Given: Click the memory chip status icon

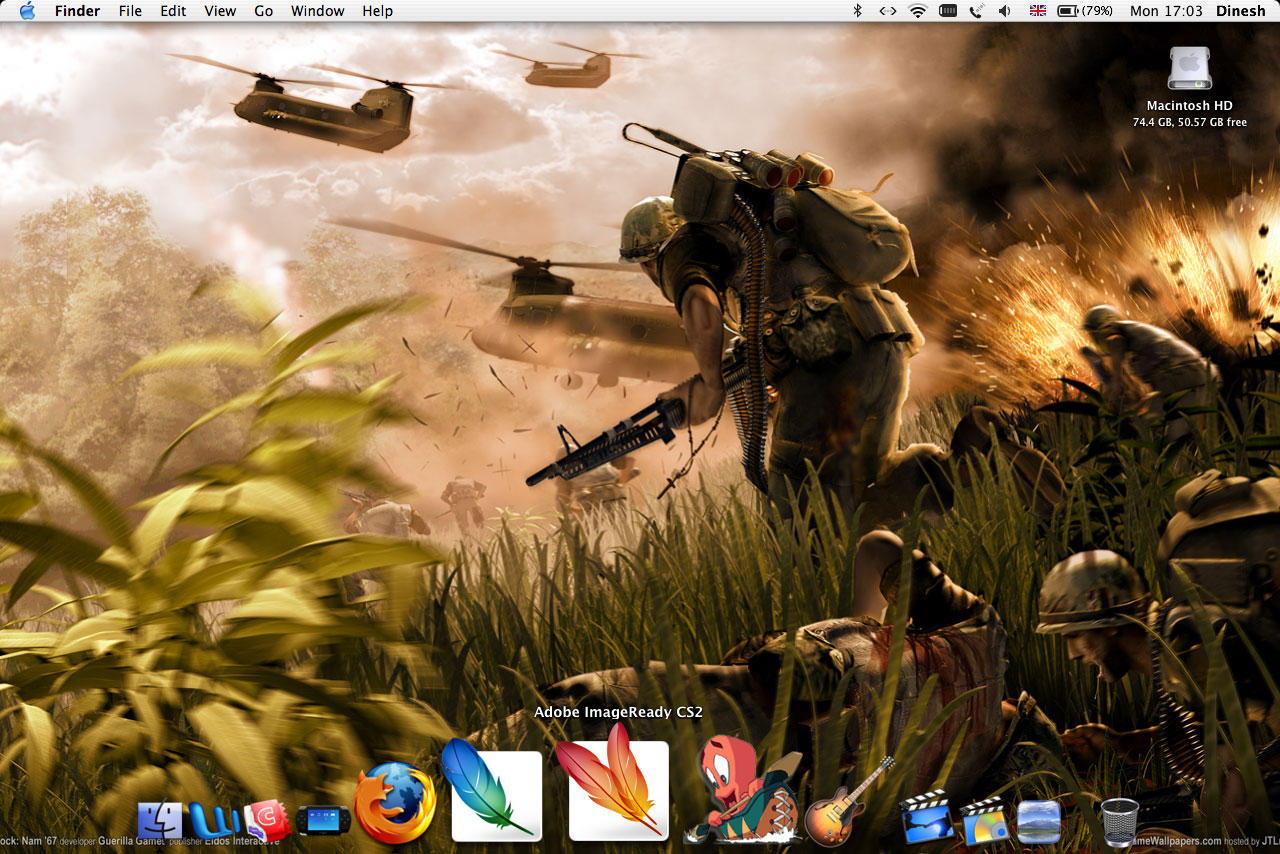Looking at the screenshot, I should pyautogui.click(x=948, y=11).
